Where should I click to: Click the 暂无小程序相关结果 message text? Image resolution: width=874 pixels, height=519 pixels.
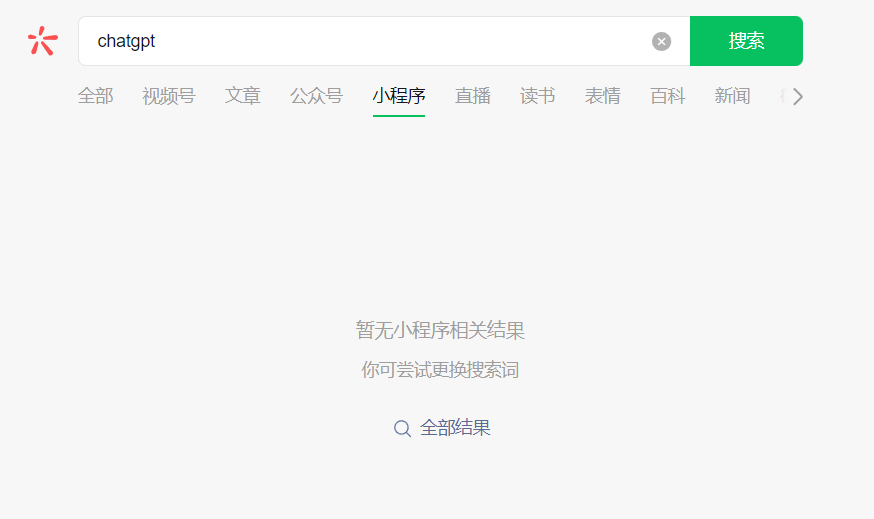pos(440,330)
